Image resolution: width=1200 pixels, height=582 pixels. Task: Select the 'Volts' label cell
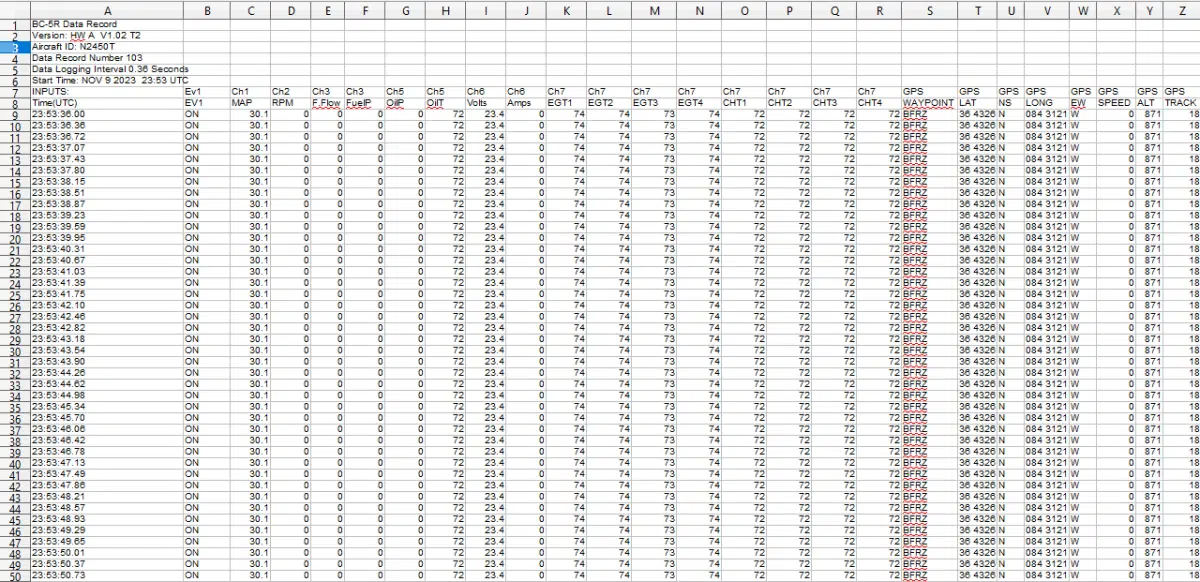(x=479, y=102)
